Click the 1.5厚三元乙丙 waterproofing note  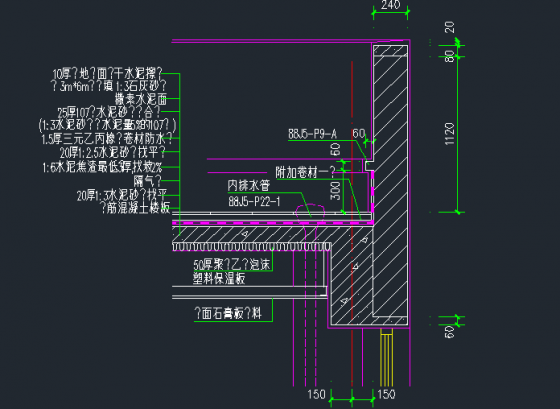pos(107,139)
